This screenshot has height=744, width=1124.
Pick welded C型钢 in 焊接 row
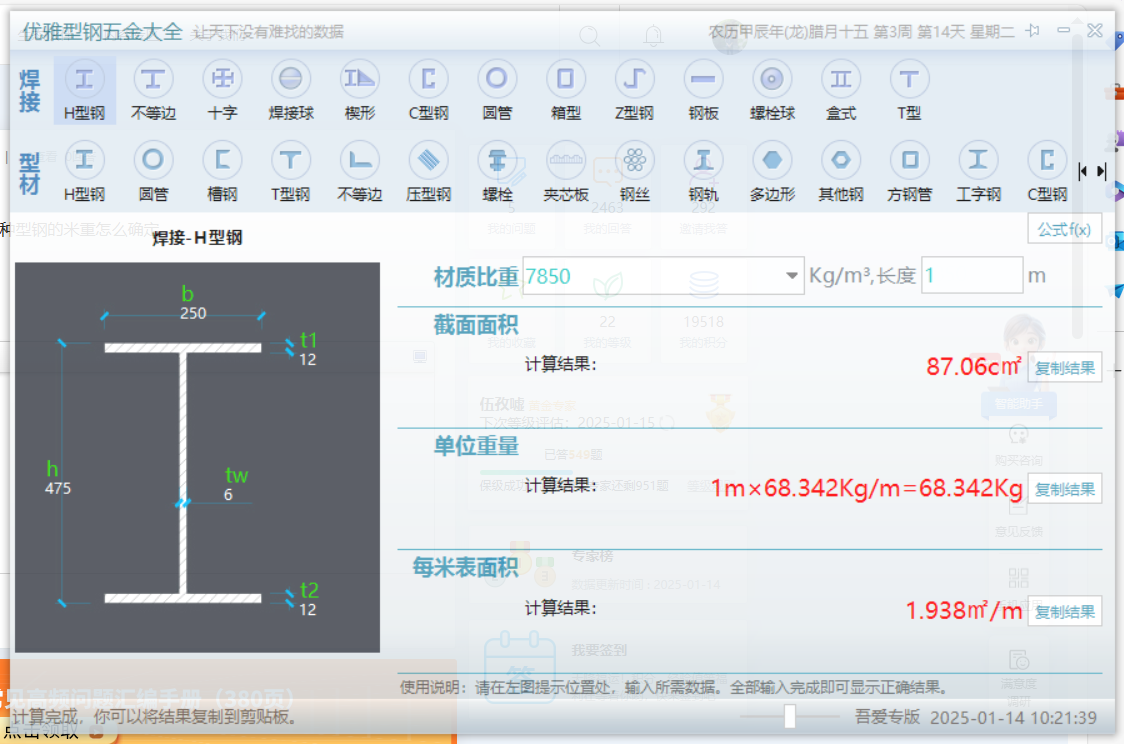[429, 91]
